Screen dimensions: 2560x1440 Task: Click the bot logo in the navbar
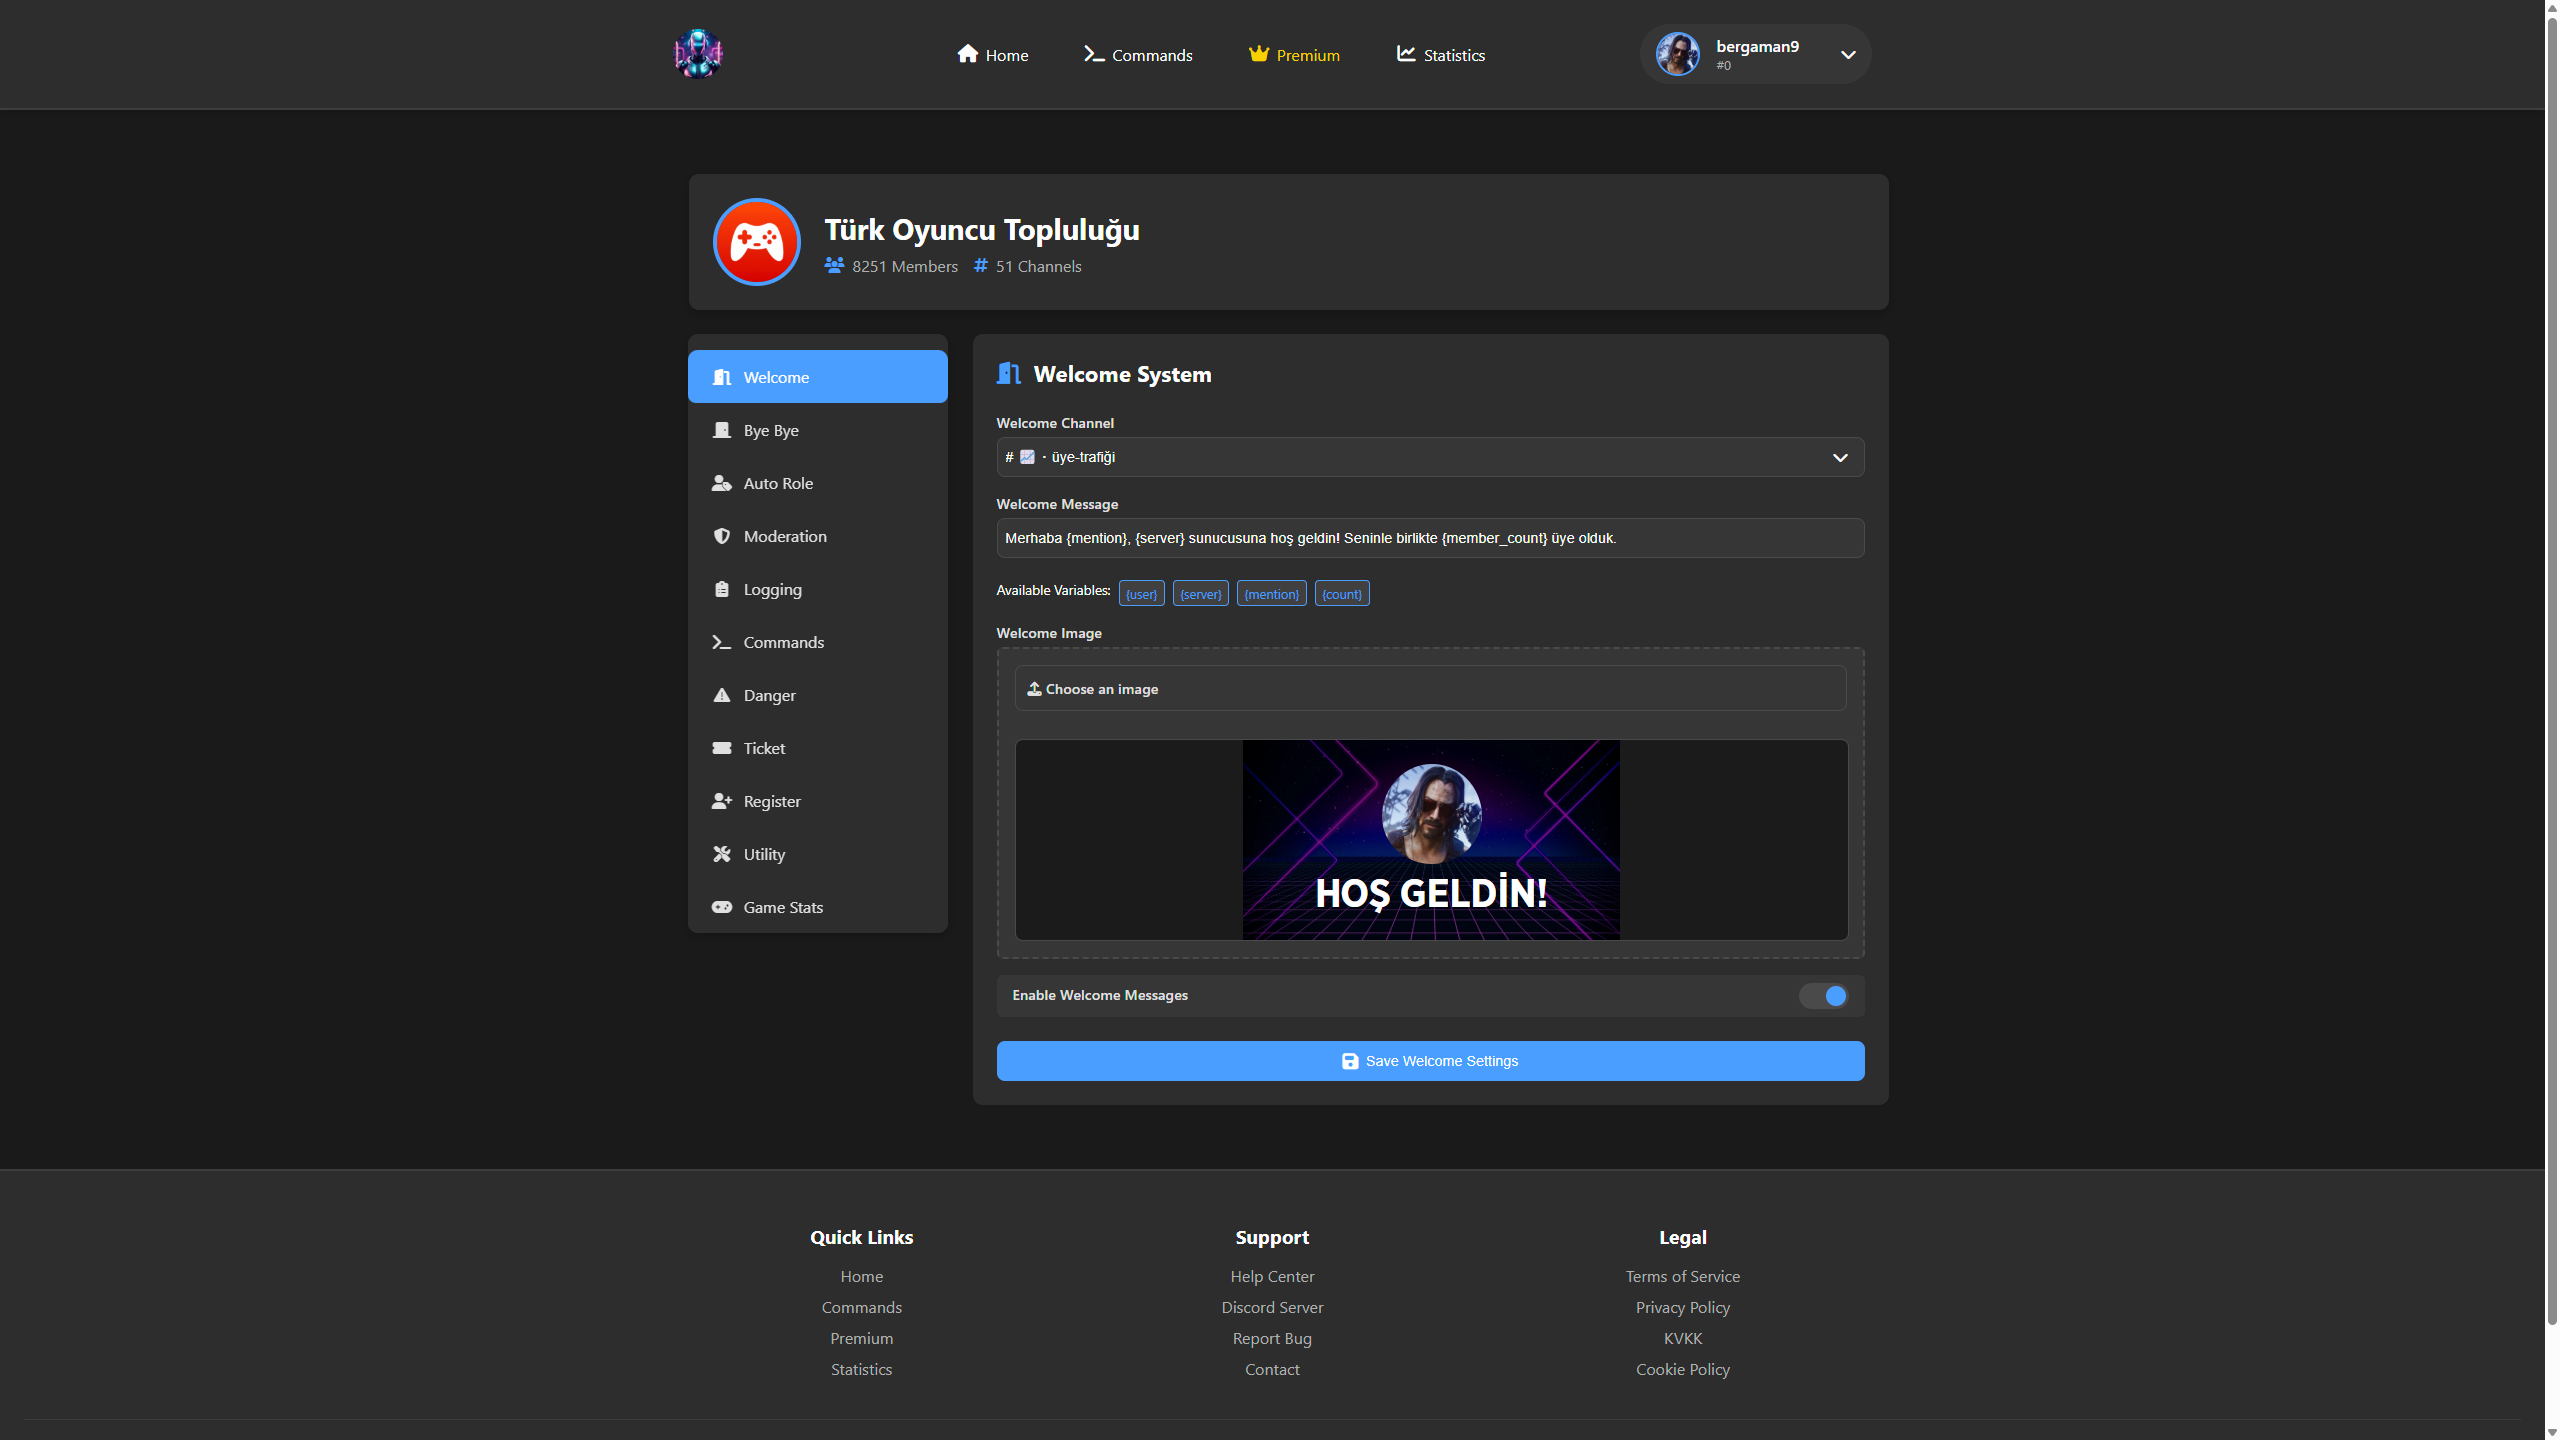point(698,54)
